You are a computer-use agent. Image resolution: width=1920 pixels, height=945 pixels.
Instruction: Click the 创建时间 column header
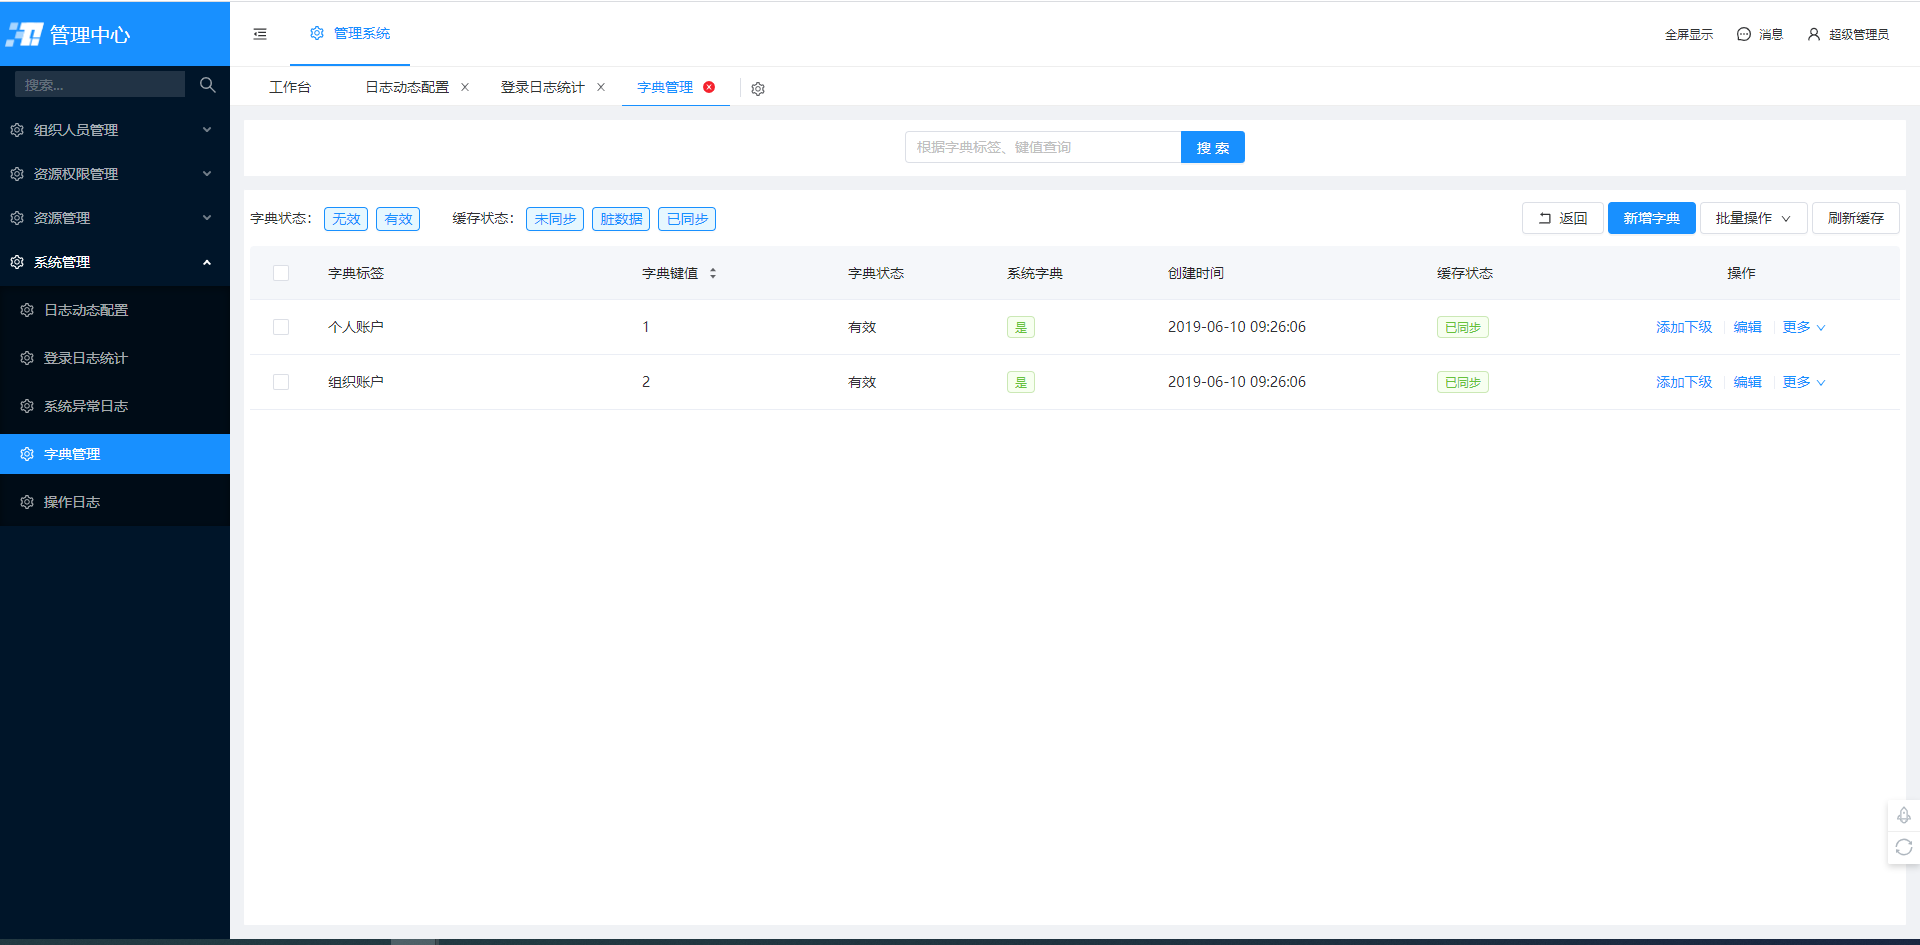tap(1196, 273)
